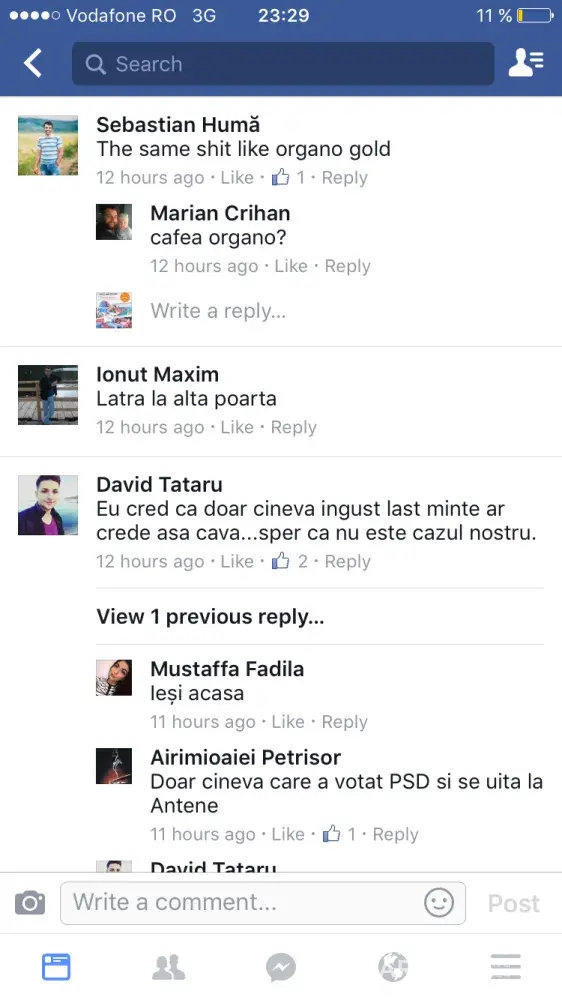This screenshot has width=562, height=1000.
Task: Open the Notifications globe icon
Action: (393, 967)
